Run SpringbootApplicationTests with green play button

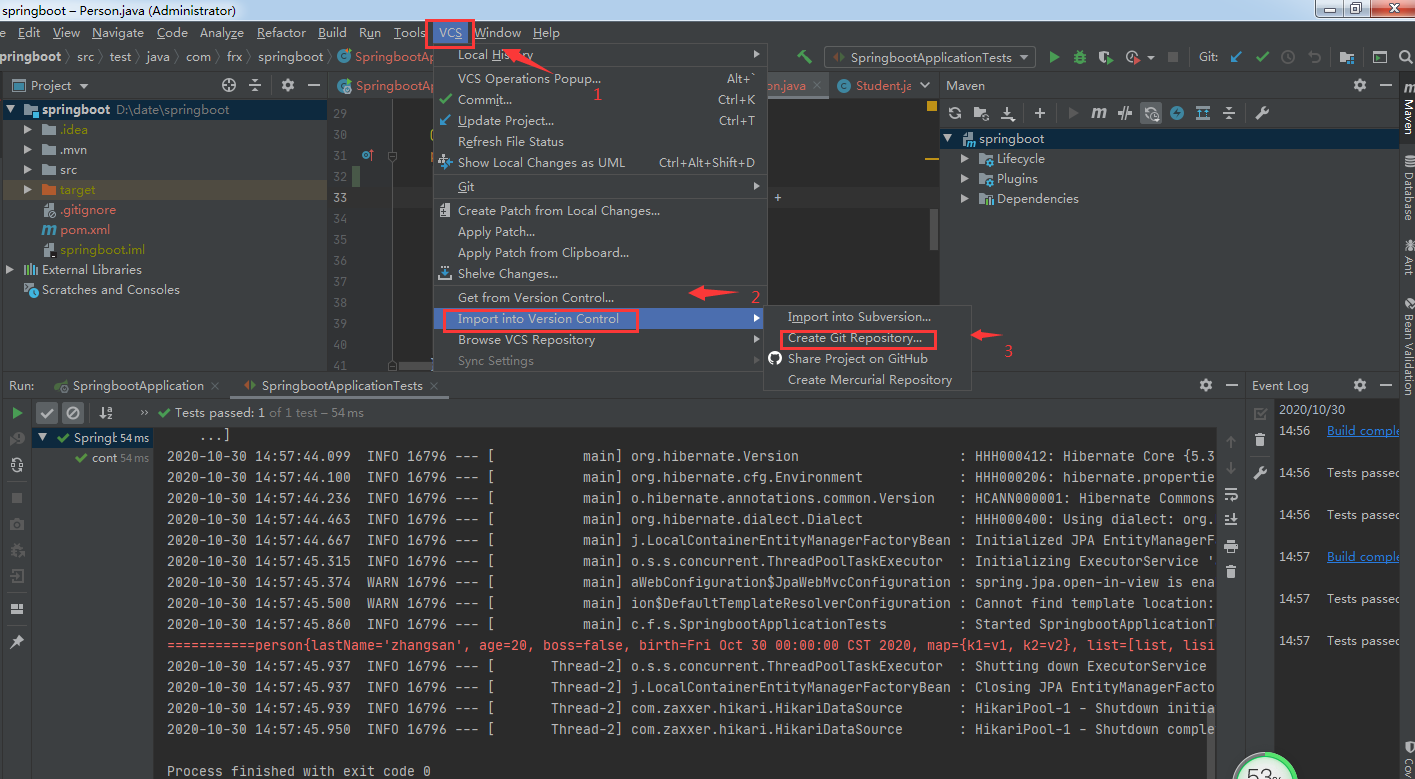tap(1054, 57)
